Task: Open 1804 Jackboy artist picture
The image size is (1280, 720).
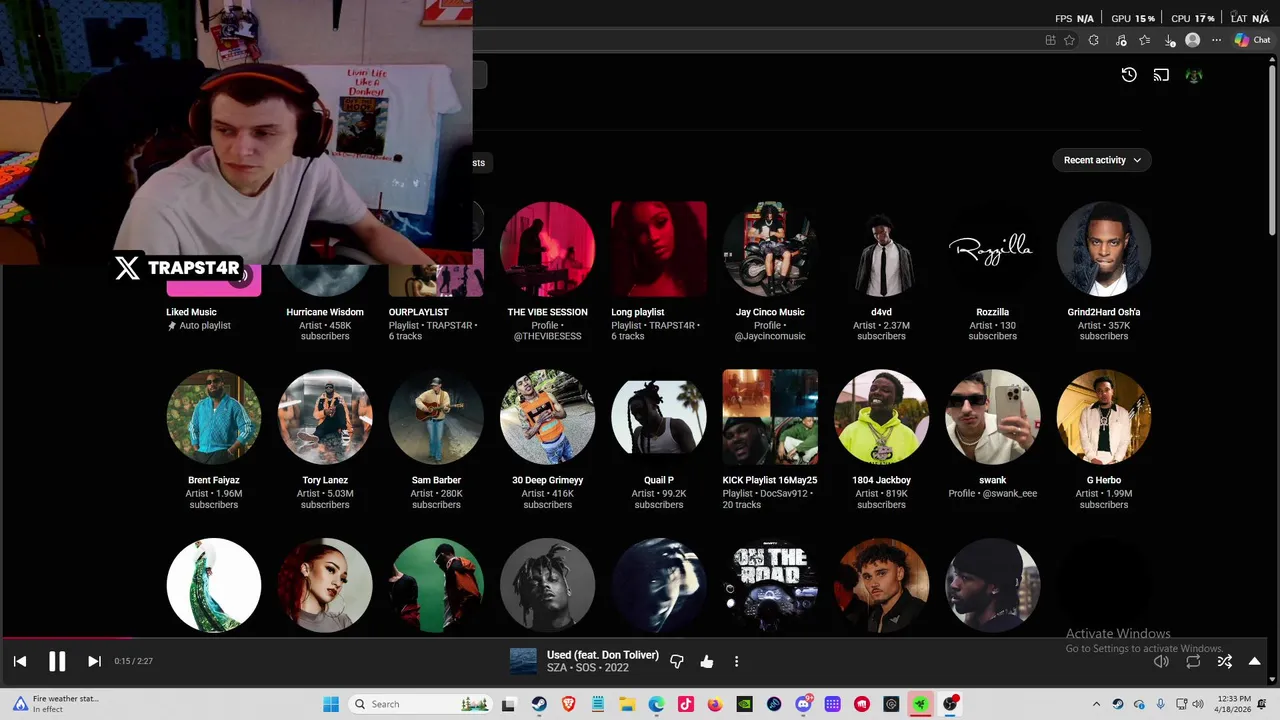Action: 881,417
